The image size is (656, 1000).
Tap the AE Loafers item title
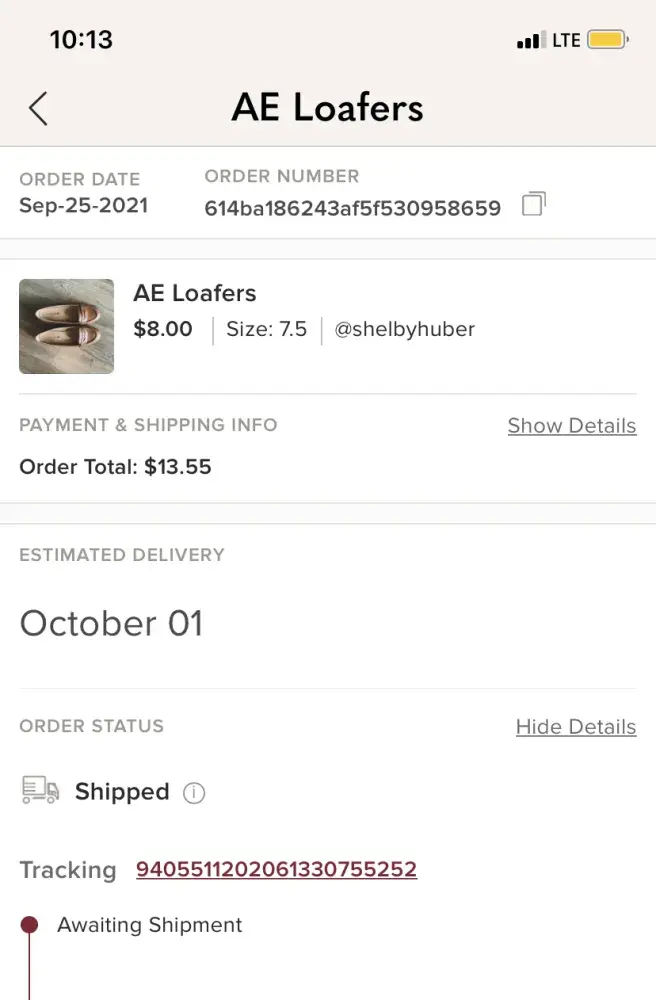click(194, 293)
